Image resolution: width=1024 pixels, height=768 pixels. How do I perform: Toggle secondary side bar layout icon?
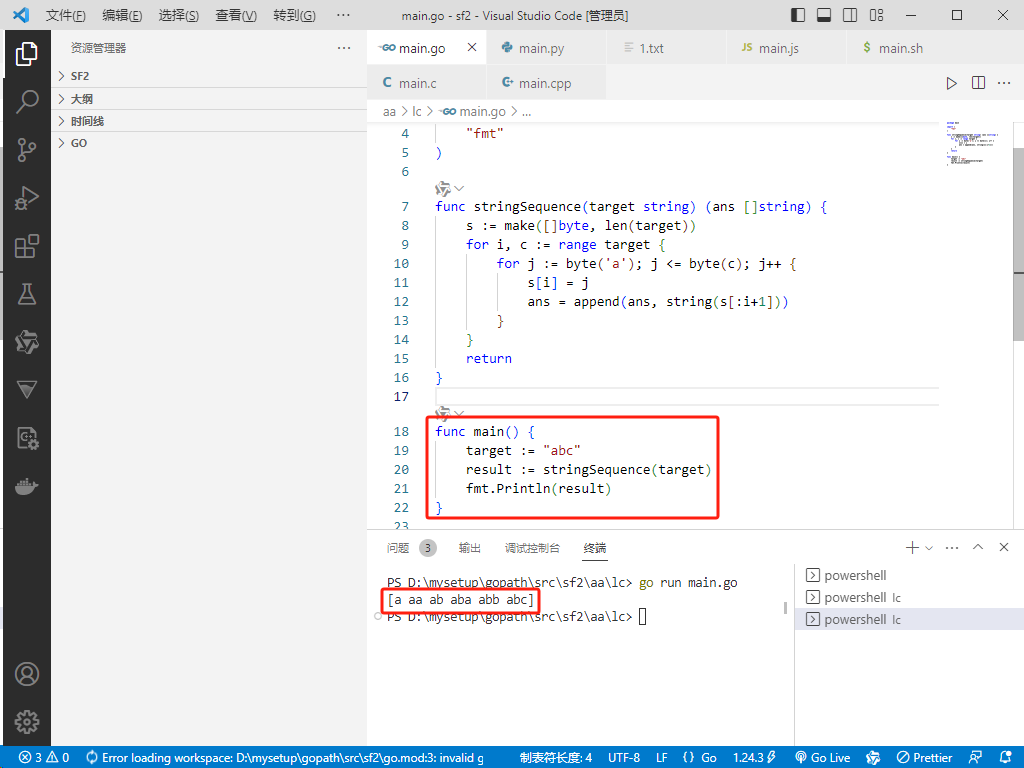click(850, 15)
